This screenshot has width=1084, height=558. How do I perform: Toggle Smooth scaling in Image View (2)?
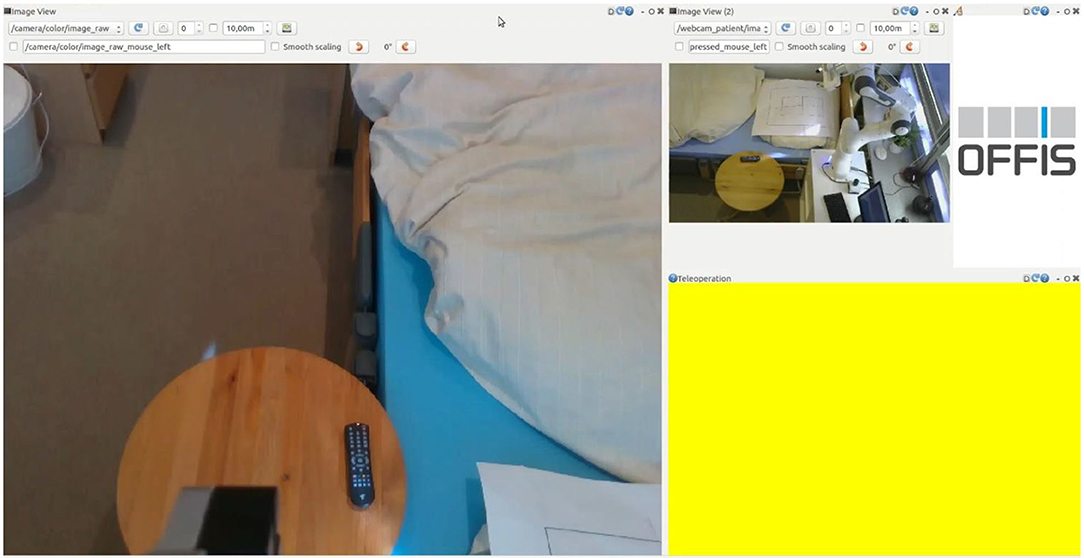coord(779,46)
